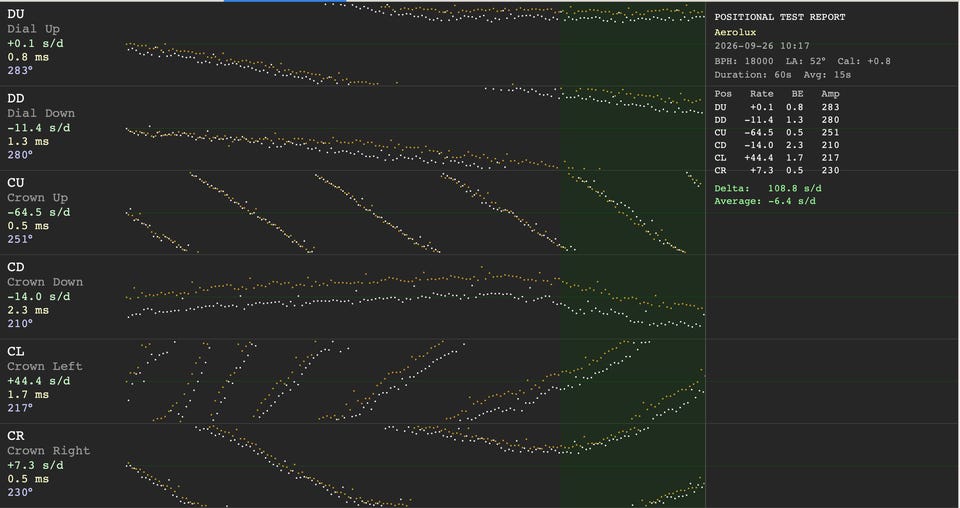Click the "-14.0 s/d" rate reading
960x508 pixels.
pyautogui.click(x=39, y=297)
